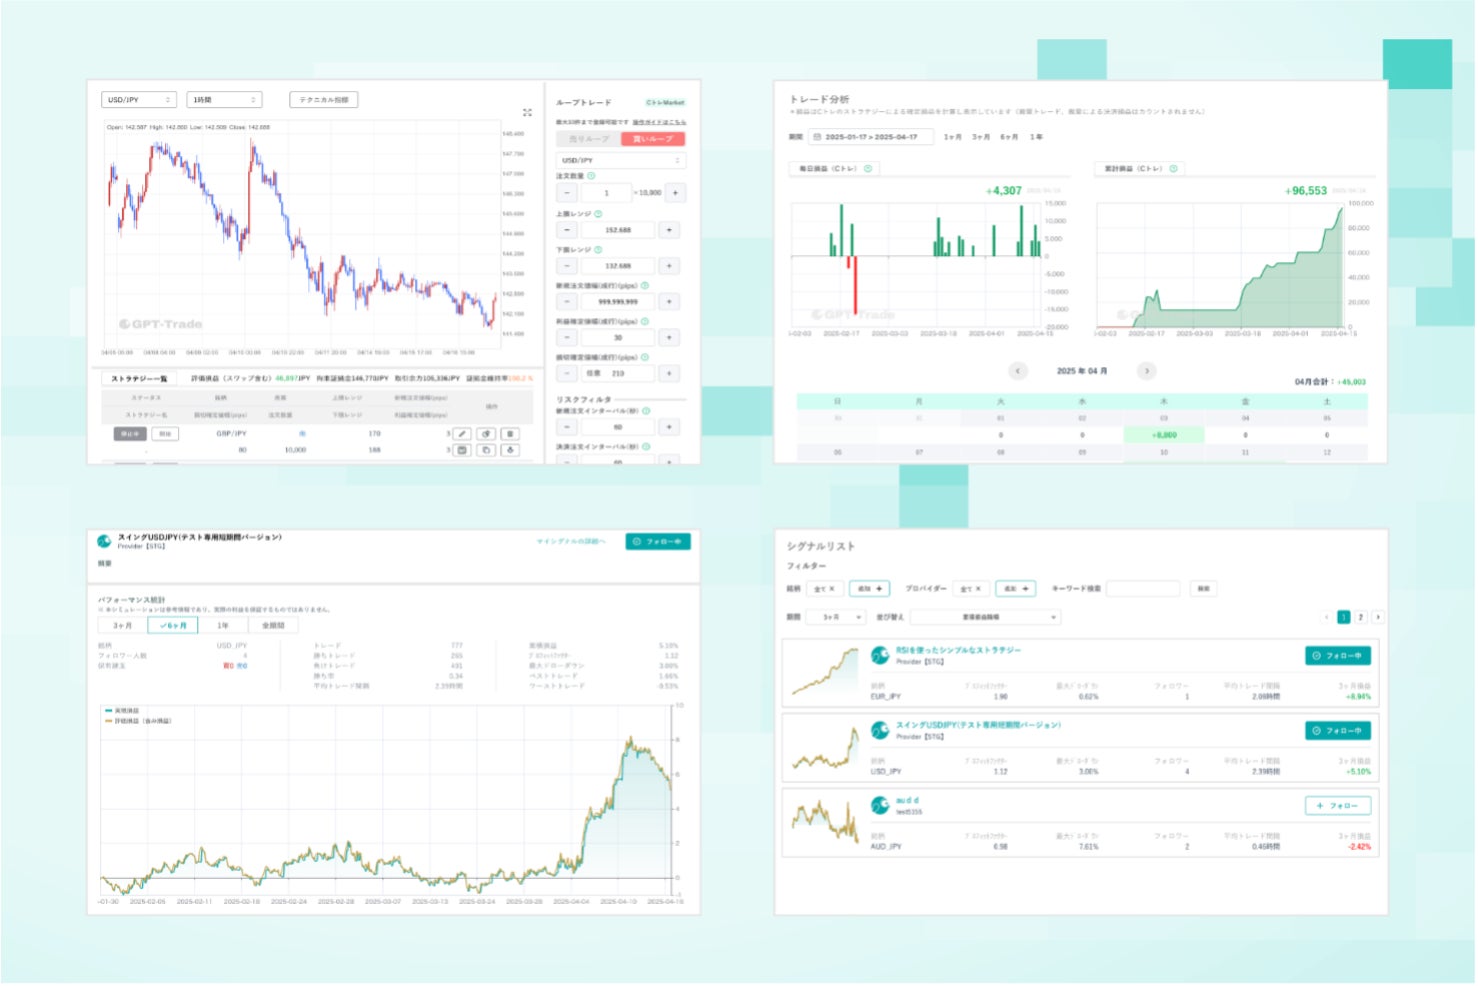Screen dimensions: 1478x986
Task: Open the date range picker 2025-01-17 > 2025-04-17
Action: [871, 137]
